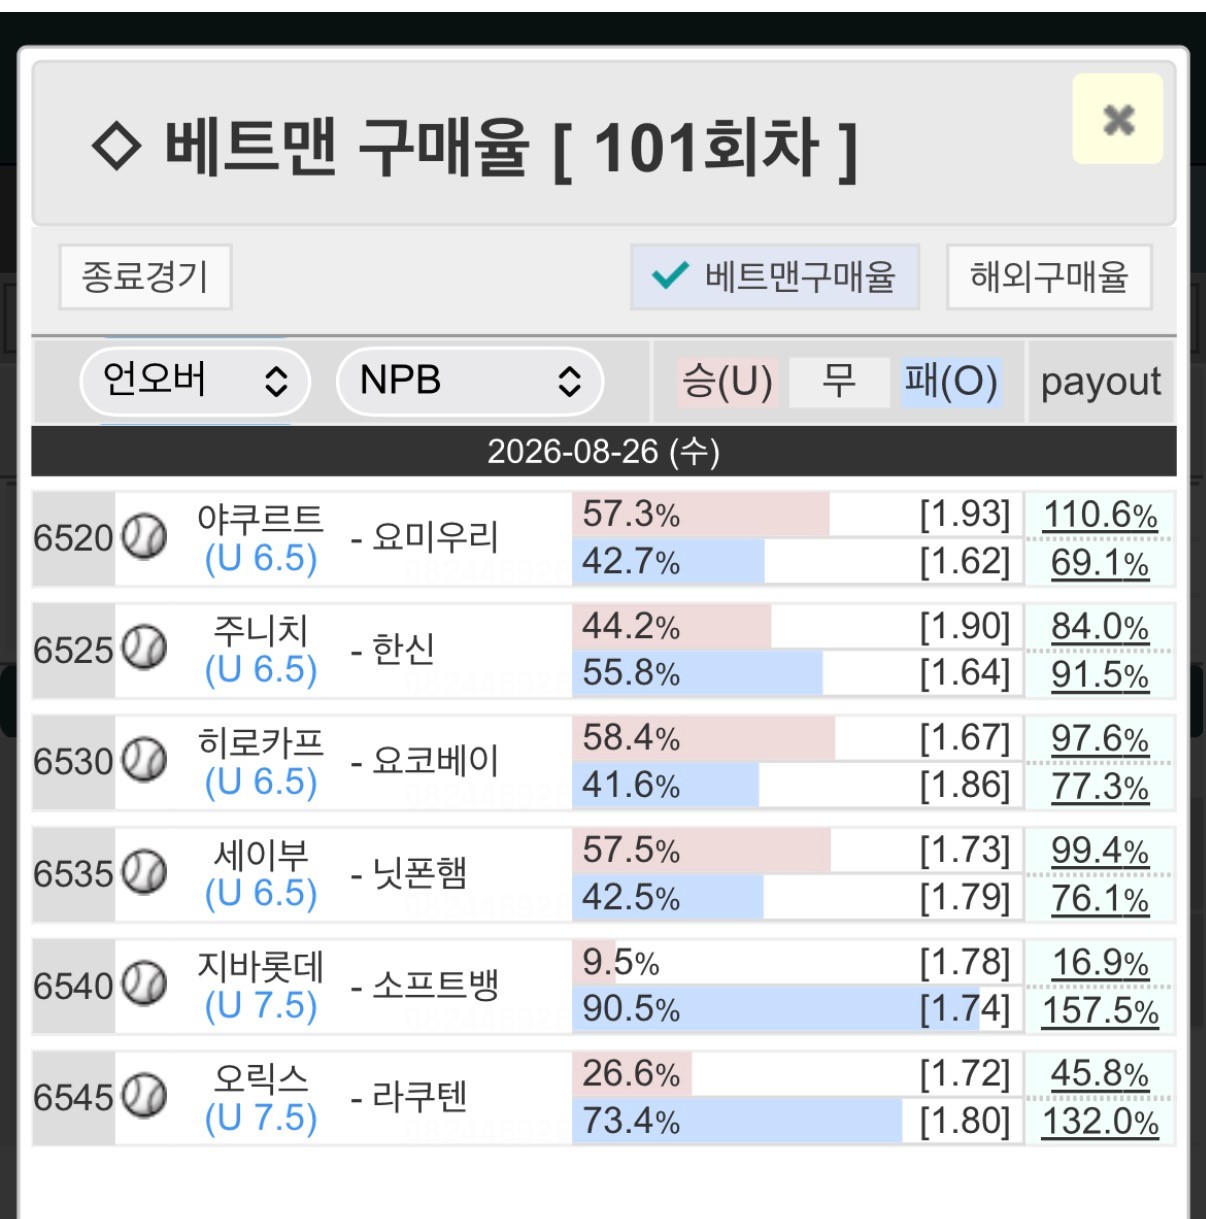Open the NPB league dropdown

point(470,381)
